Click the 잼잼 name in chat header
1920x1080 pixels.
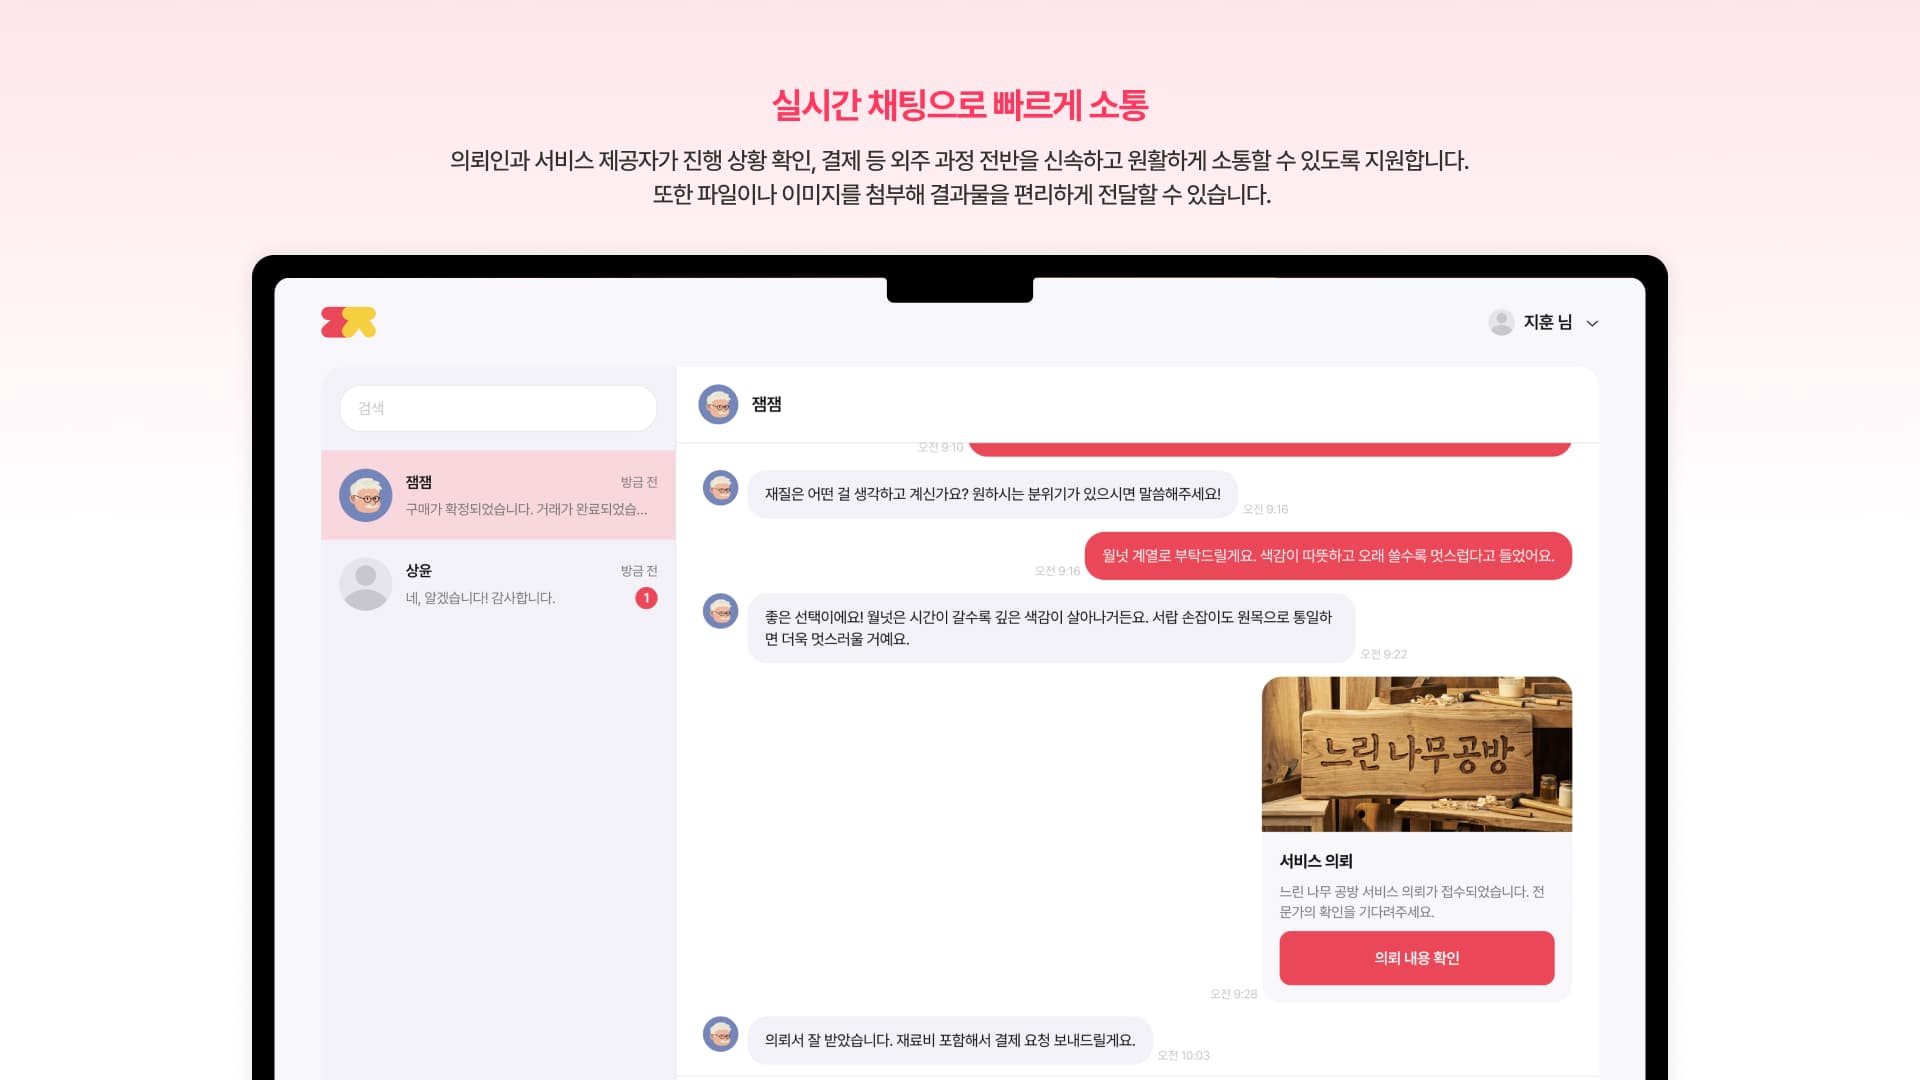(766, 404)
